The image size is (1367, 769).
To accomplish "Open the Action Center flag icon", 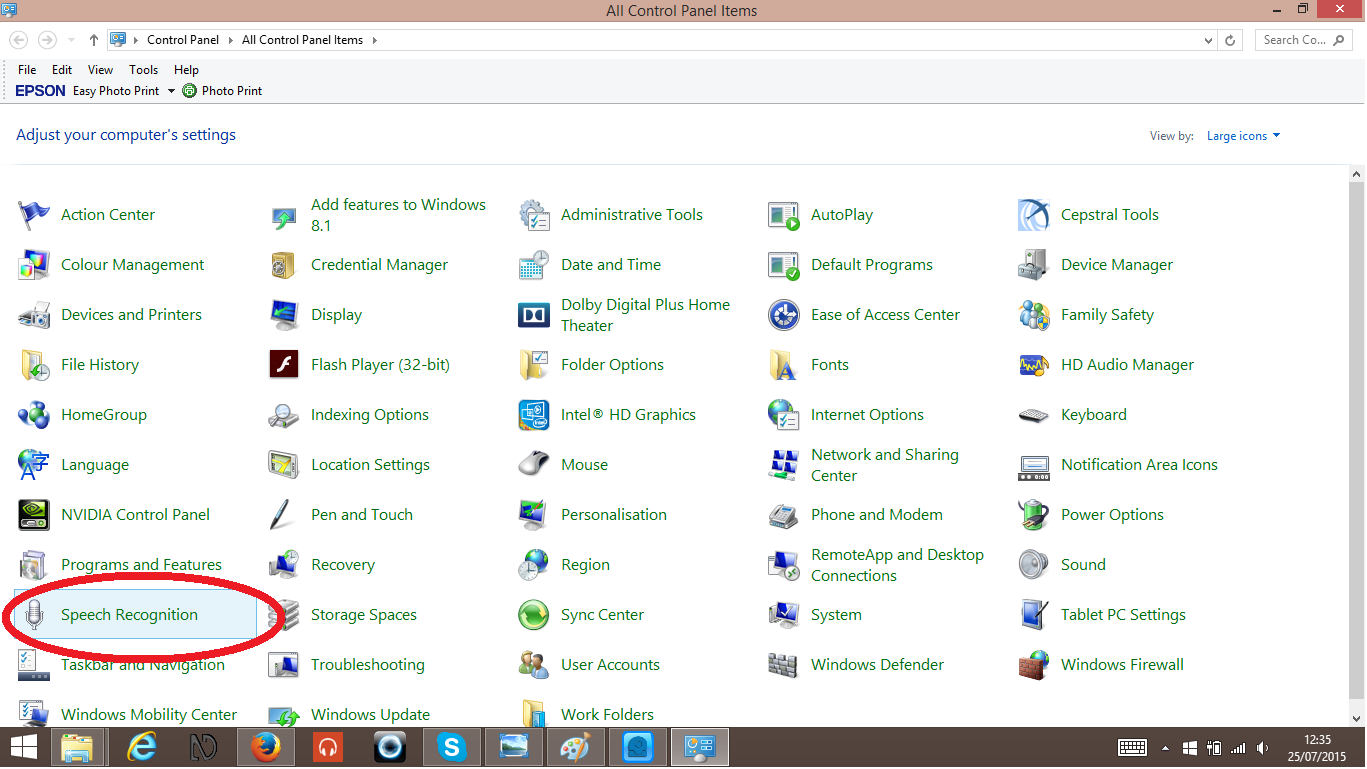I will tap(34, 215).
